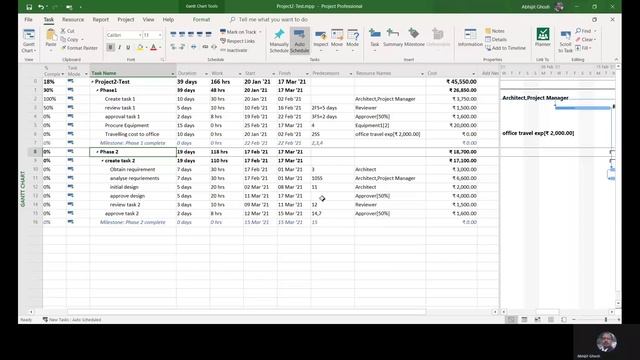The width and height of the screenshot is (640, 360).
Task: Click the Undo arrow in the quick access toolbar
Action: click(x=41, y=7)
